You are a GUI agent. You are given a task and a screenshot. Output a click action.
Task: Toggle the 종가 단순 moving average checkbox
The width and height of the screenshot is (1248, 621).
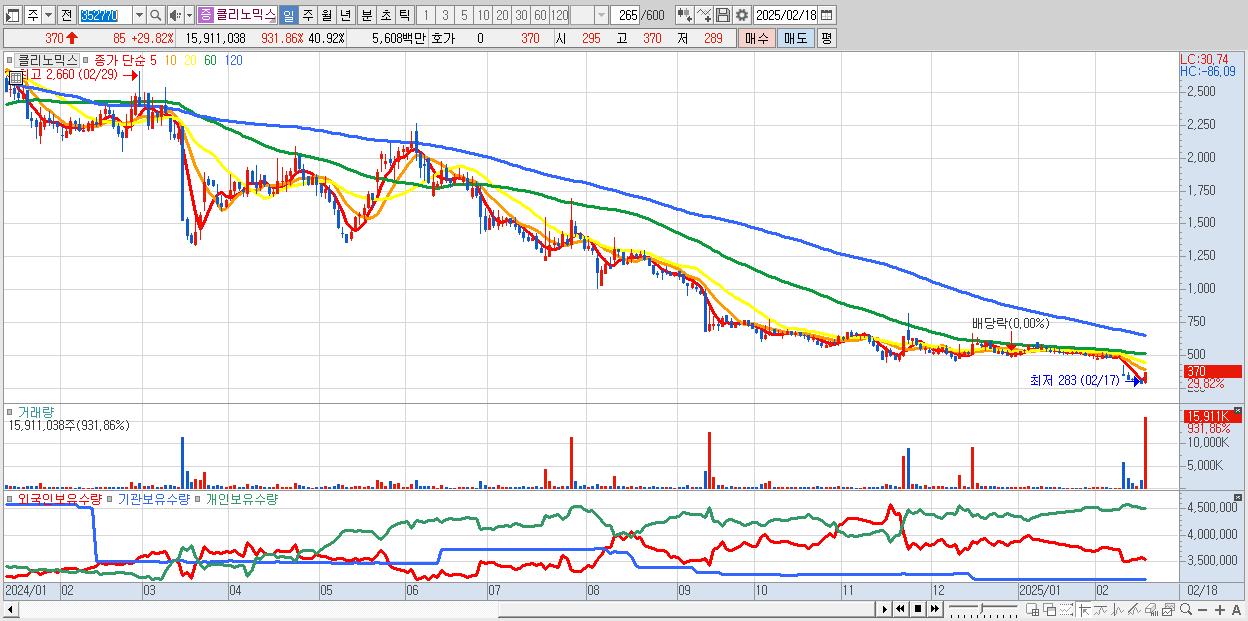point(87,60)
